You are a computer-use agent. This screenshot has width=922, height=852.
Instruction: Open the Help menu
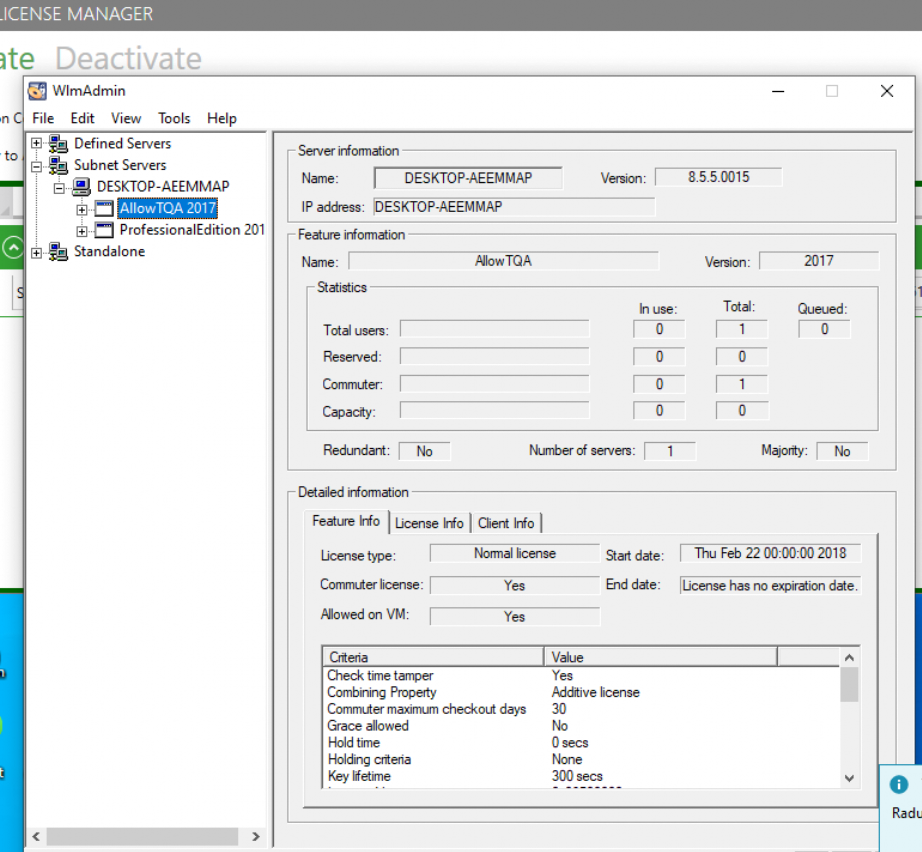click(222, 118)
